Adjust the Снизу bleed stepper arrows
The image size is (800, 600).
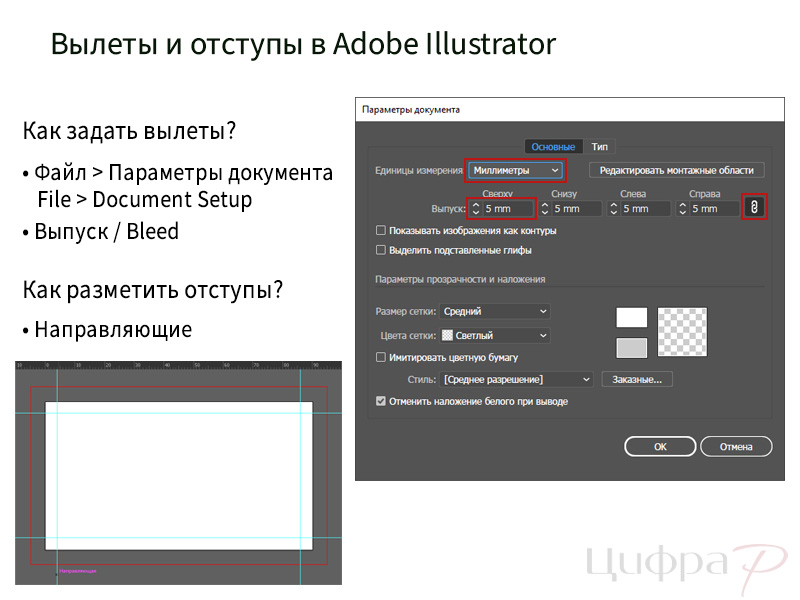(544, 209)
